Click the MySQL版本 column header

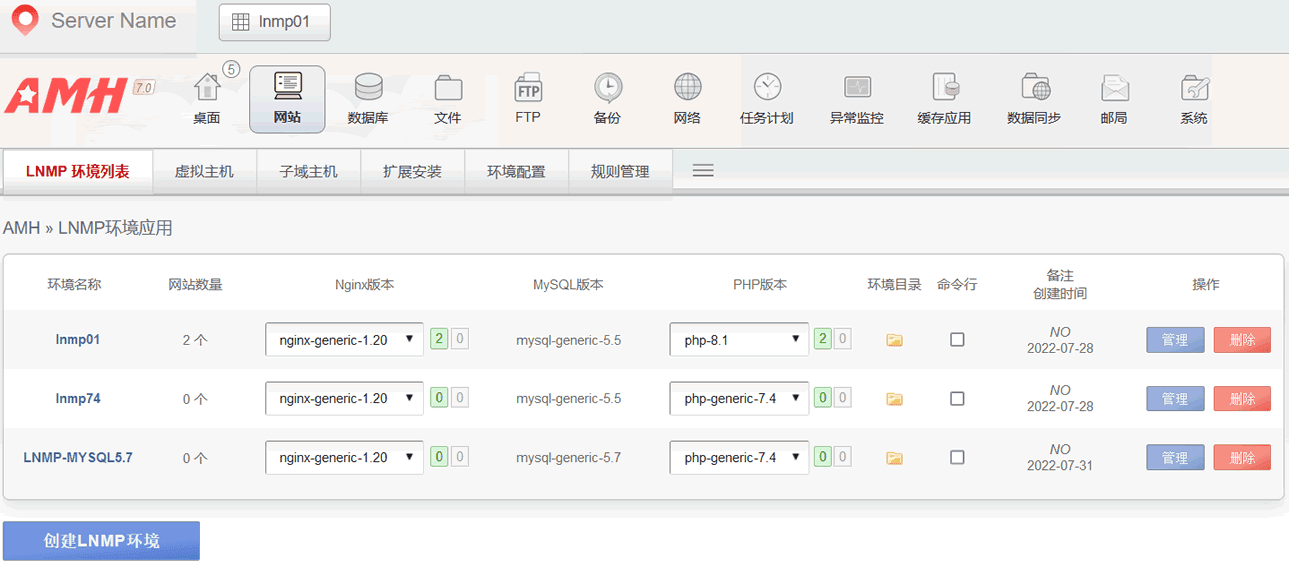pyautogui.click(x=568, y=284)
